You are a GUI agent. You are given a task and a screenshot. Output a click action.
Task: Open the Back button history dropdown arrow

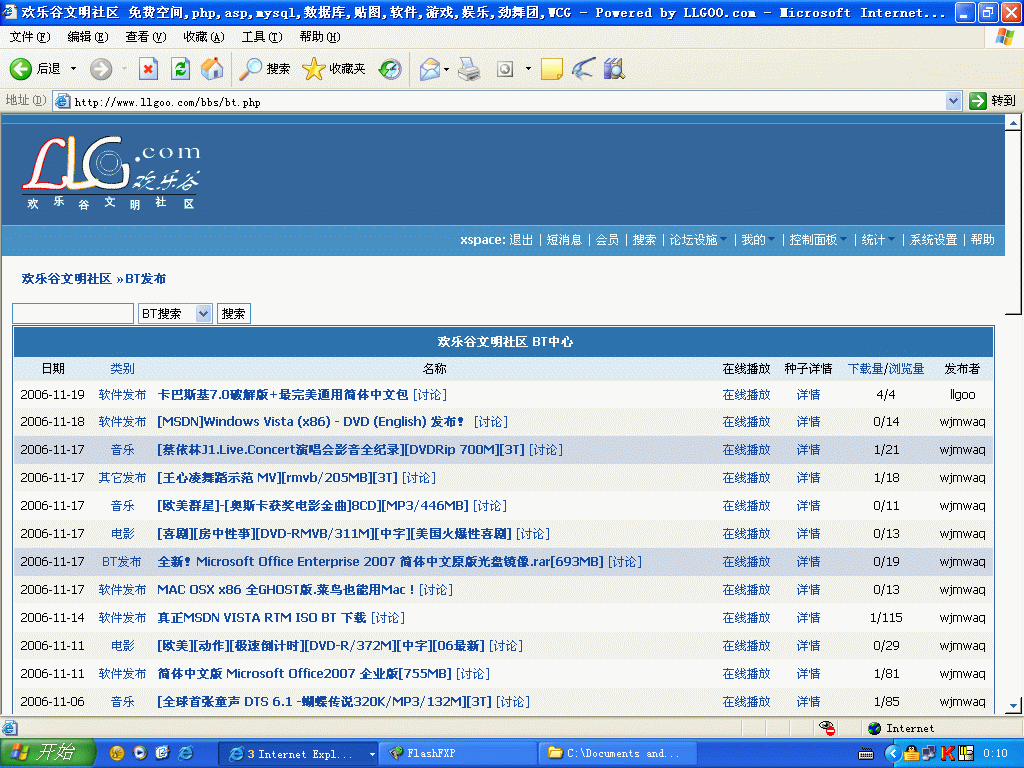pos(73,69)
